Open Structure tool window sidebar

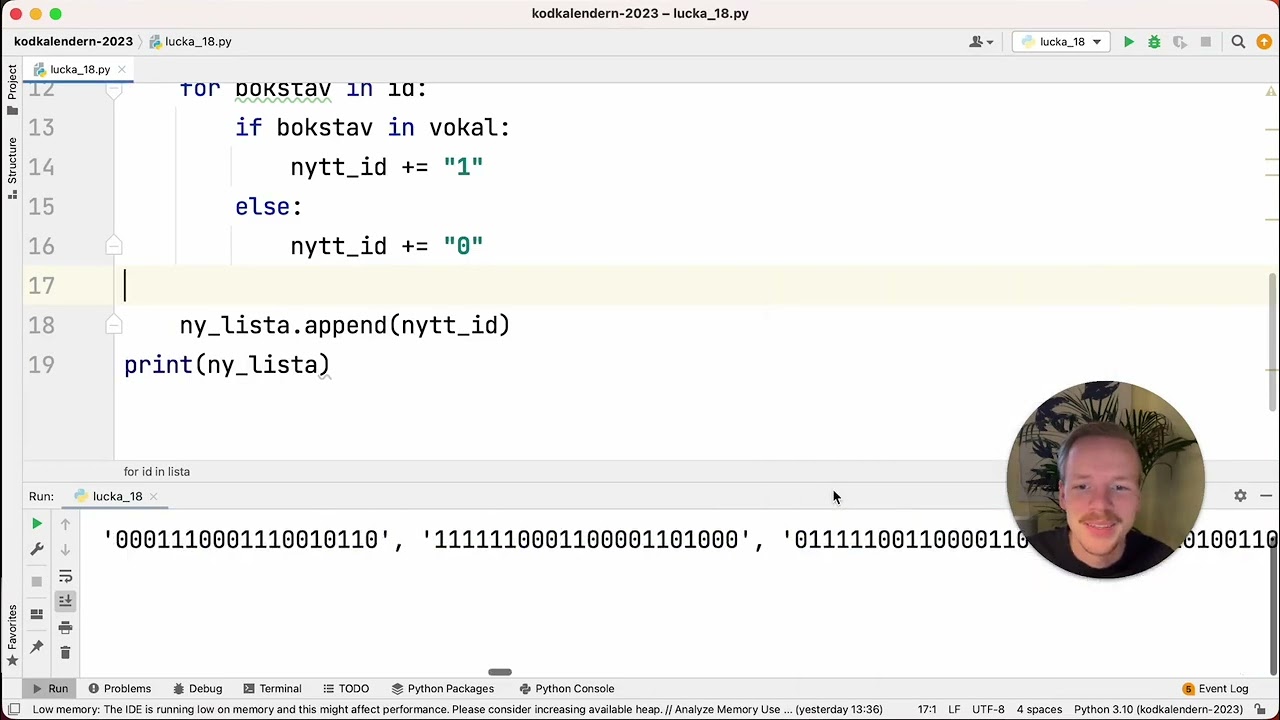click(x=12, y=167)
